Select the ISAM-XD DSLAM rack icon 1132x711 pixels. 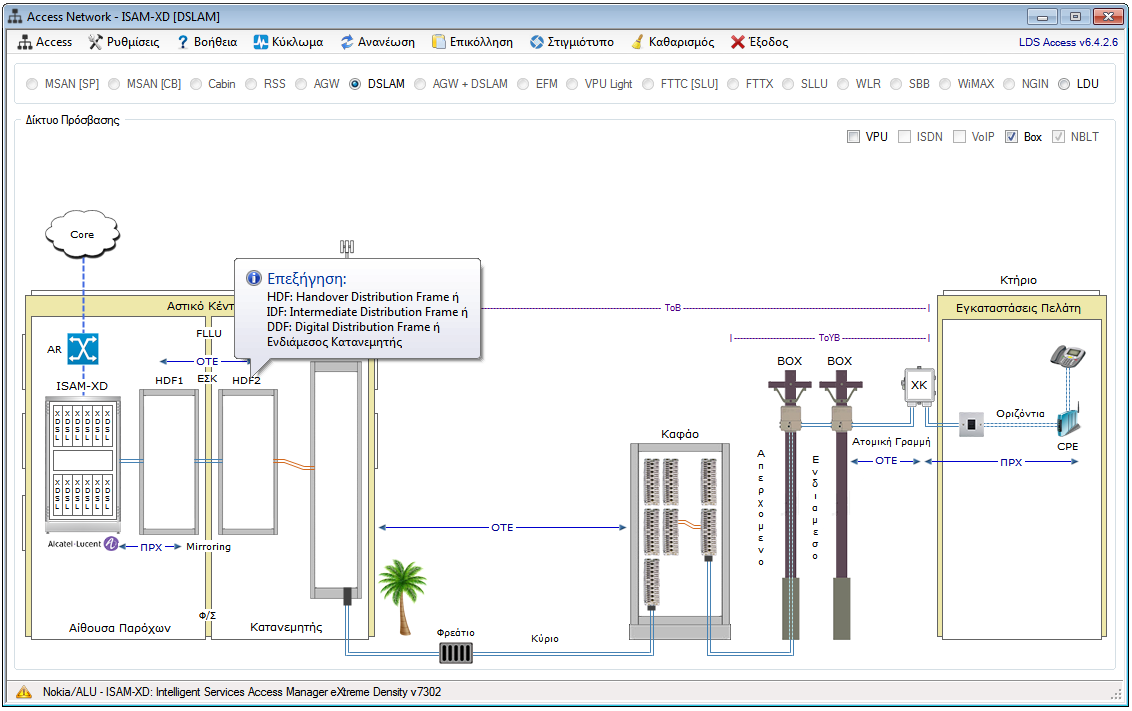tap(82, 464)
